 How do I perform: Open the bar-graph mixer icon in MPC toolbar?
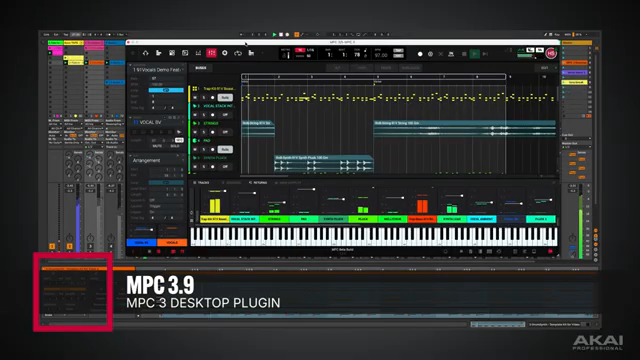pos(198,53)
